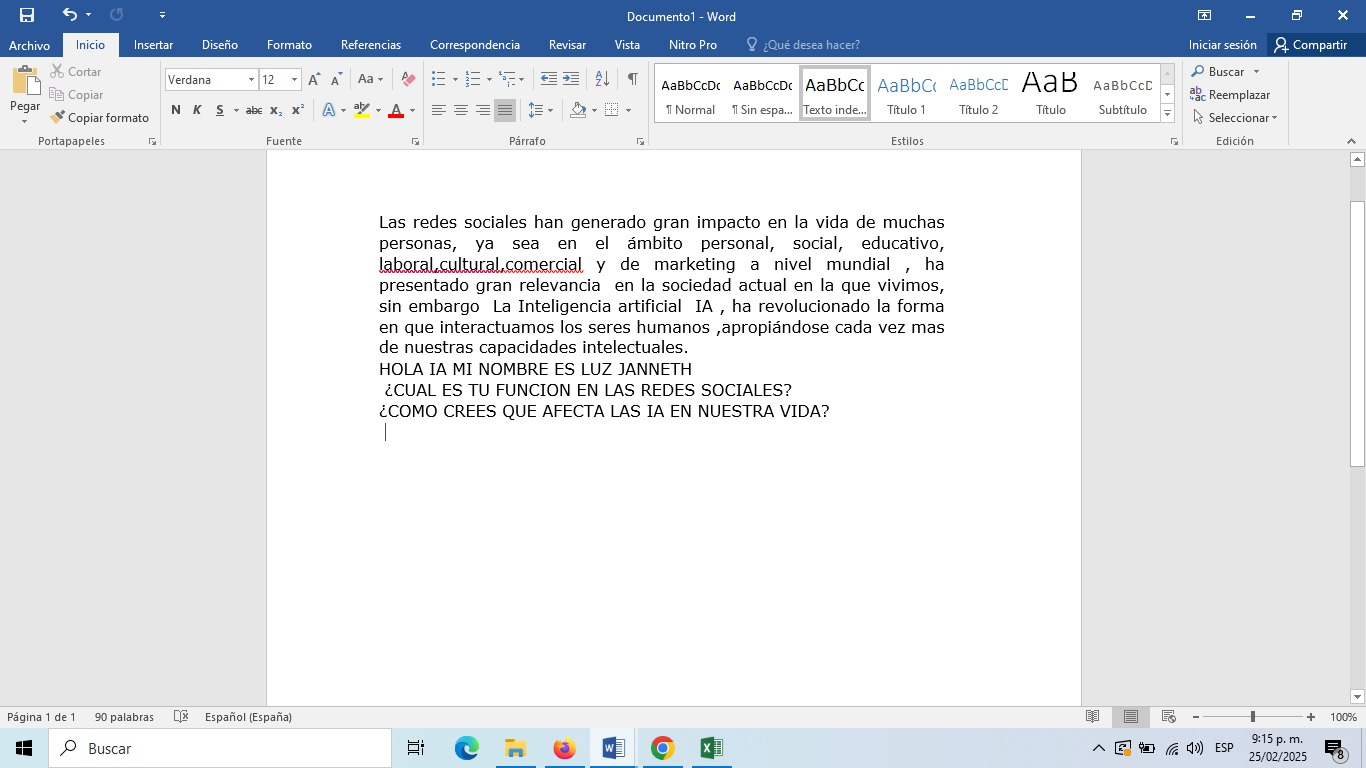1366x768 pixels.
Task: Apply subscript formatting
Action: (x=276, y=110)
